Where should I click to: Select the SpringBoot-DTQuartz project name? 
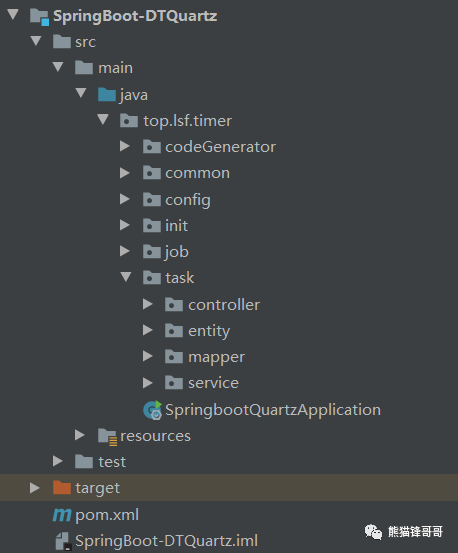point(135,16)
